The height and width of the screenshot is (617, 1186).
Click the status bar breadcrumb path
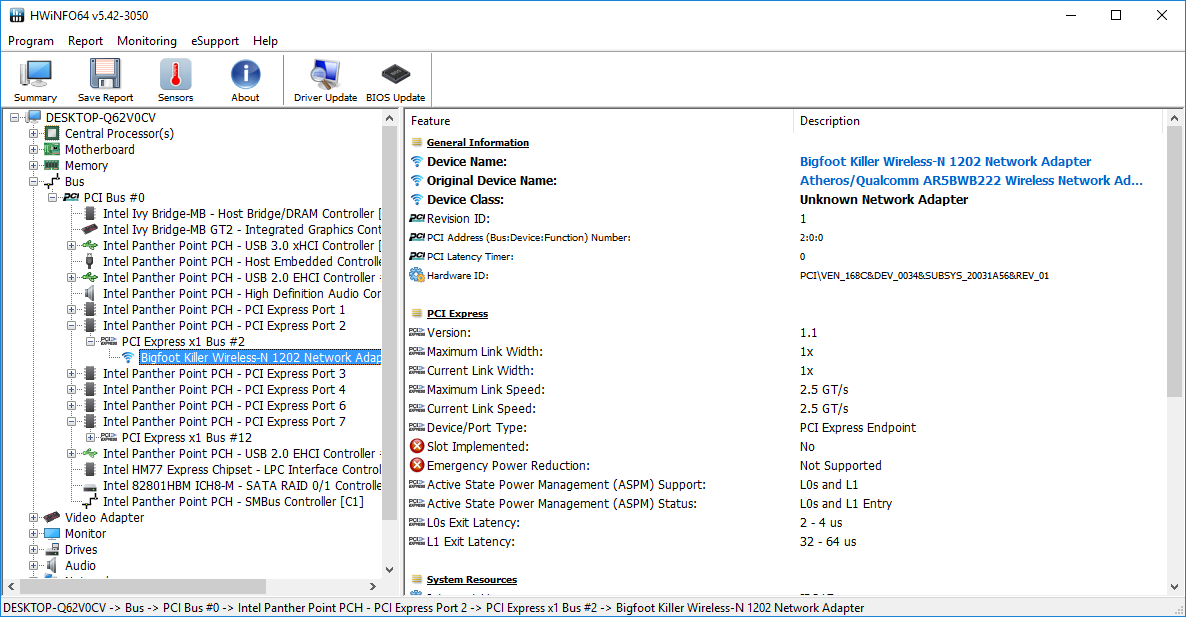tap(433, 608)
